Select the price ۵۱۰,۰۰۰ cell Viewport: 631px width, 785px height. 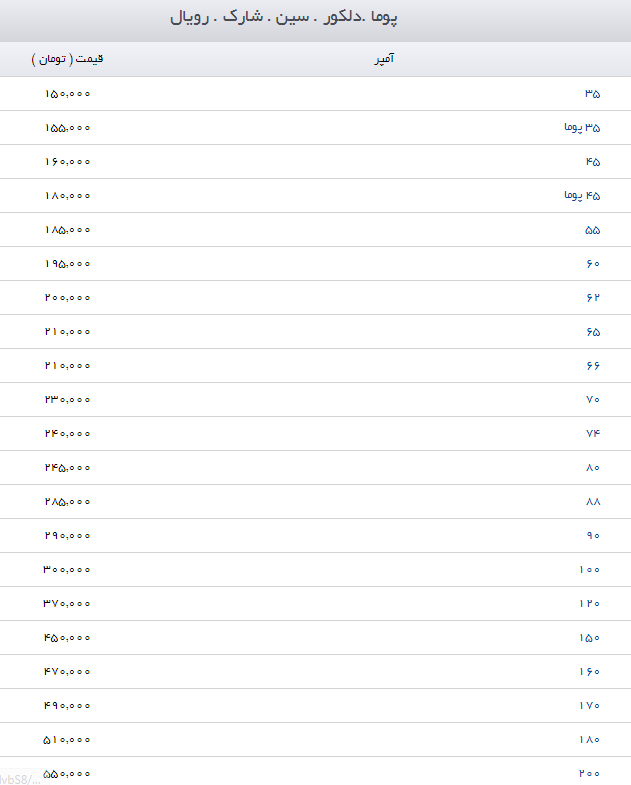pyautogui.click(x=67, y=739)
